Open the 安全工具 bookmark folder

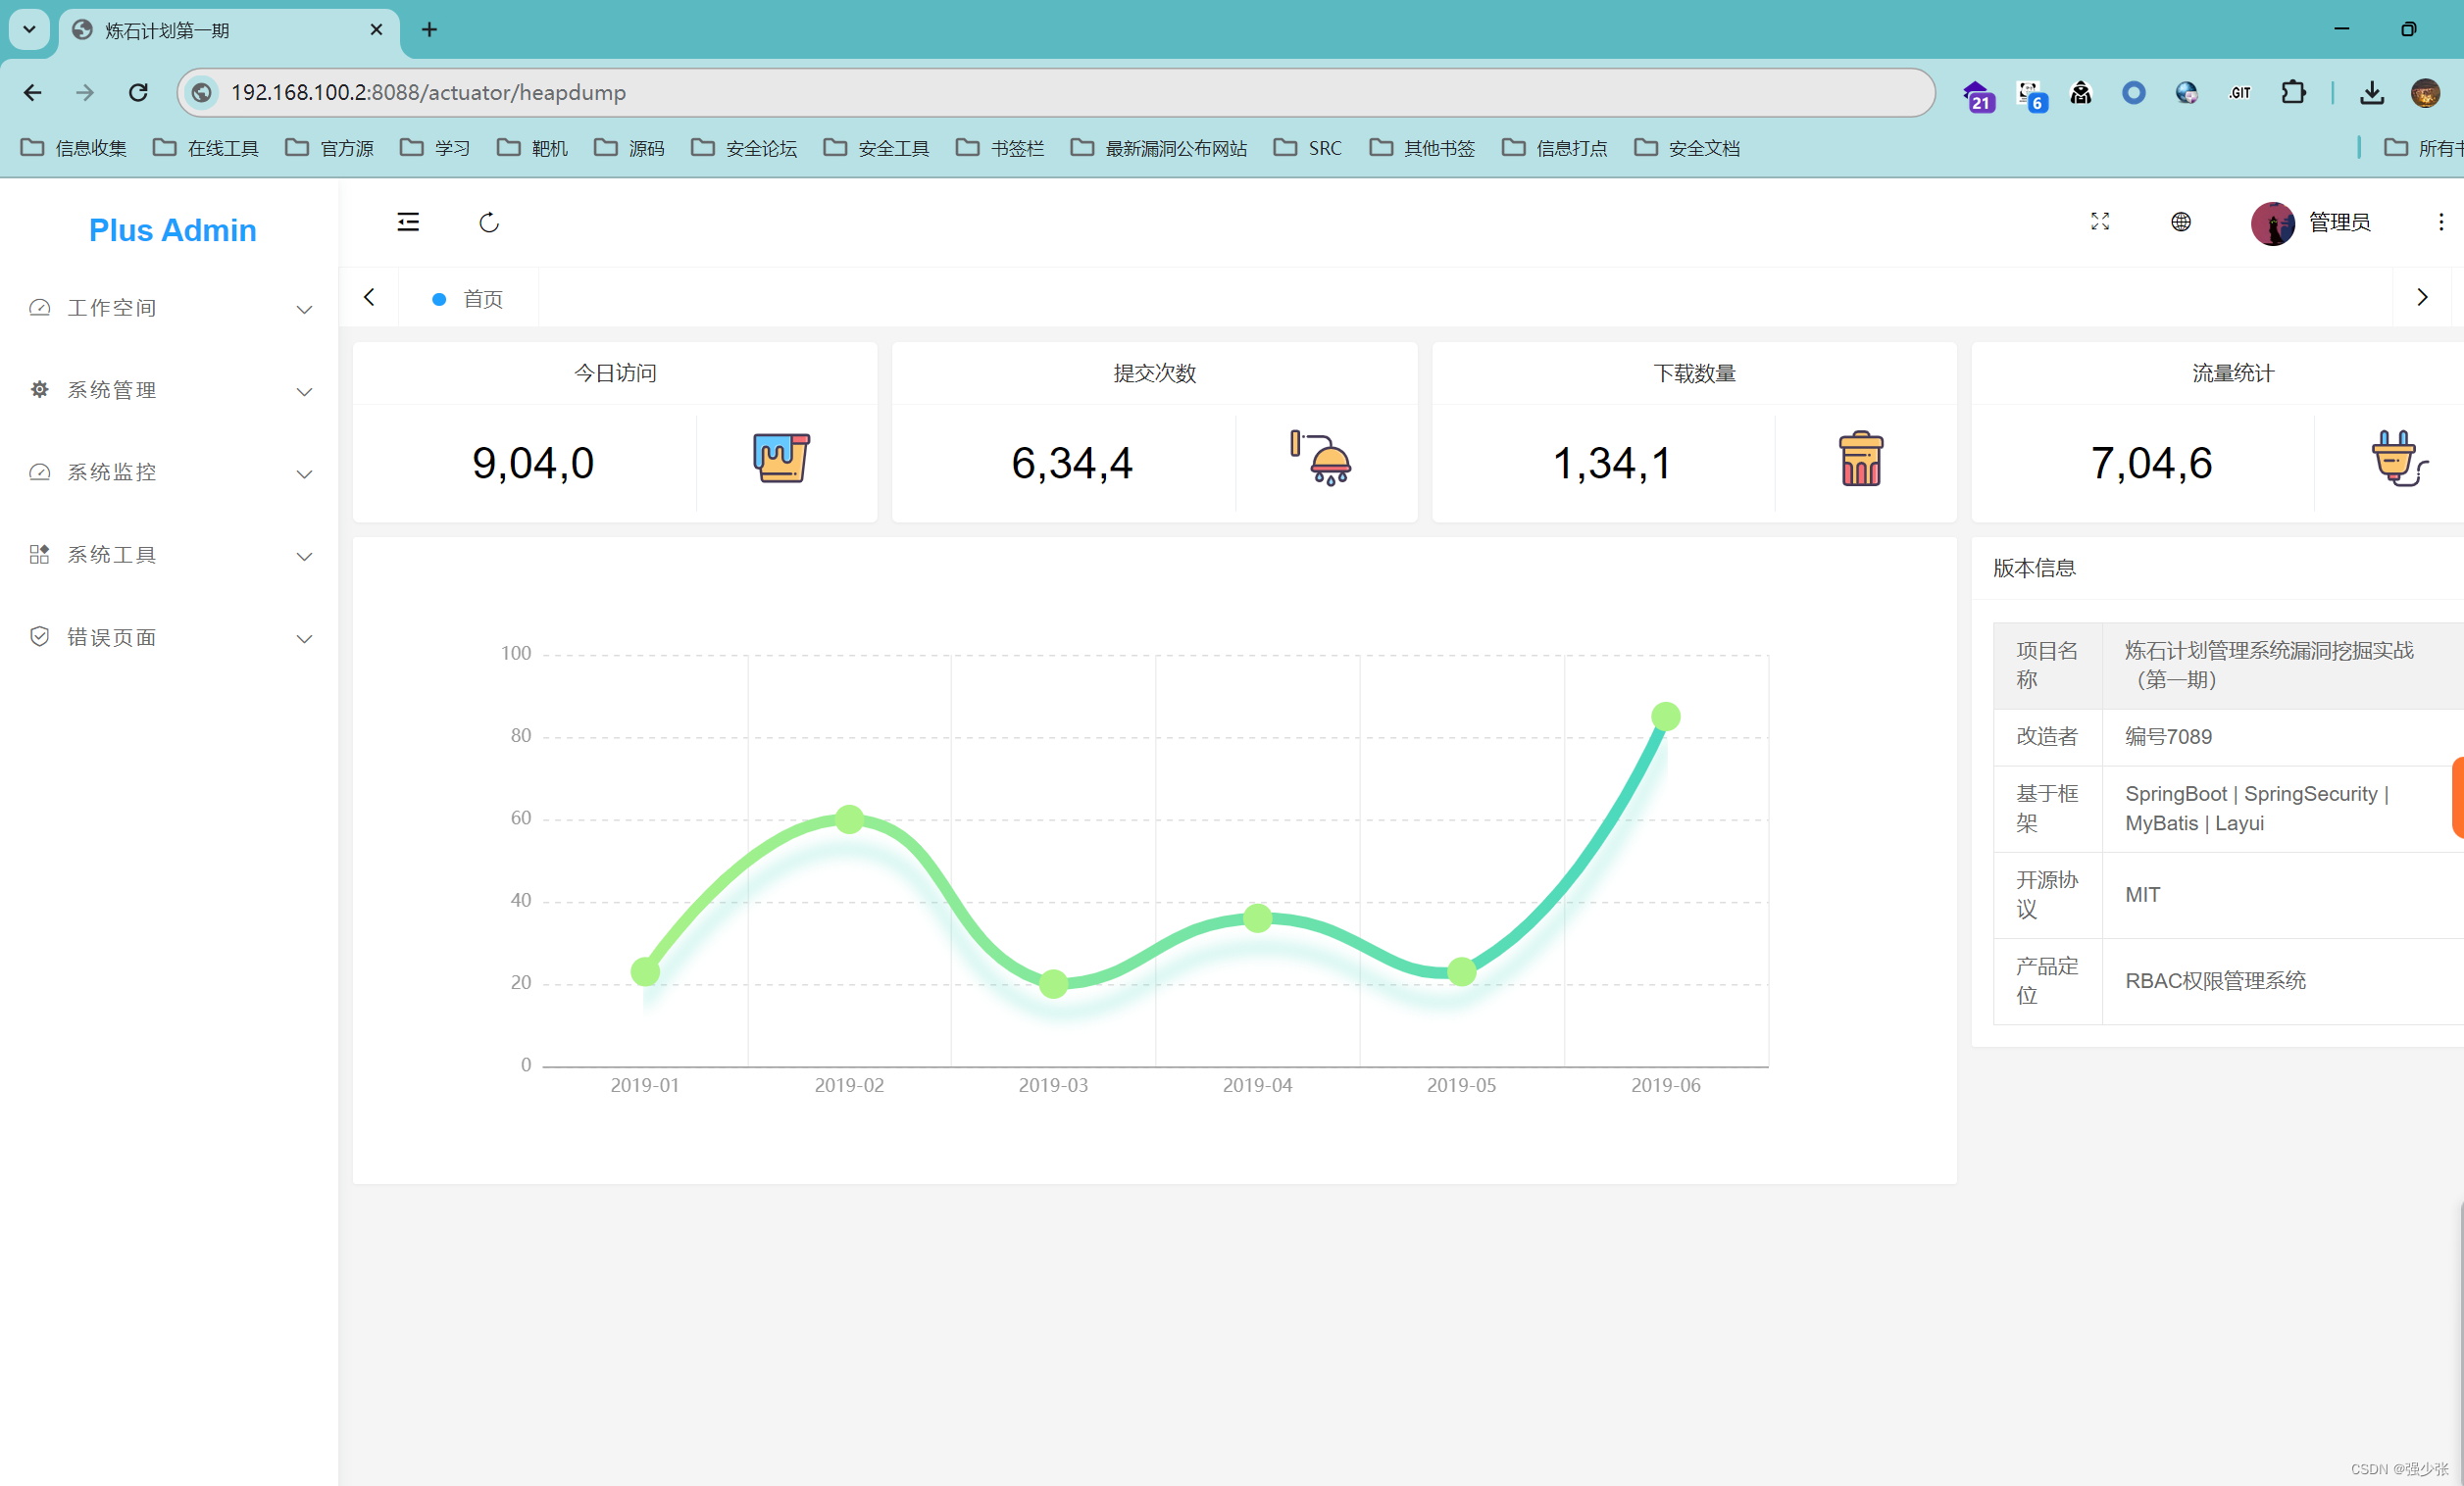876,148
